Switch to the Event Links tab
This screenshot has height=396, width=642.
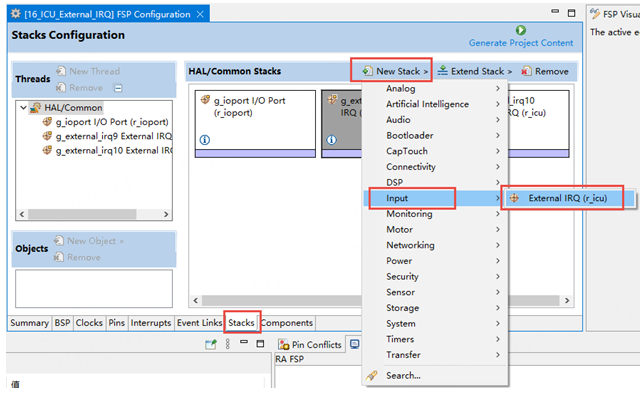(199, 323)
